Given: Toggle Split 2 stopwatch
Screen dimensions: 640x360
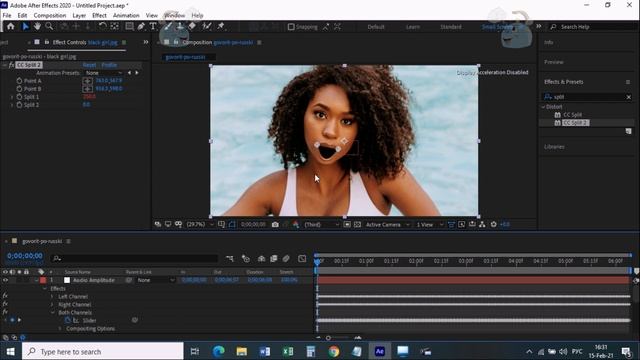Looking at the screenshot, I should point(19,105).
